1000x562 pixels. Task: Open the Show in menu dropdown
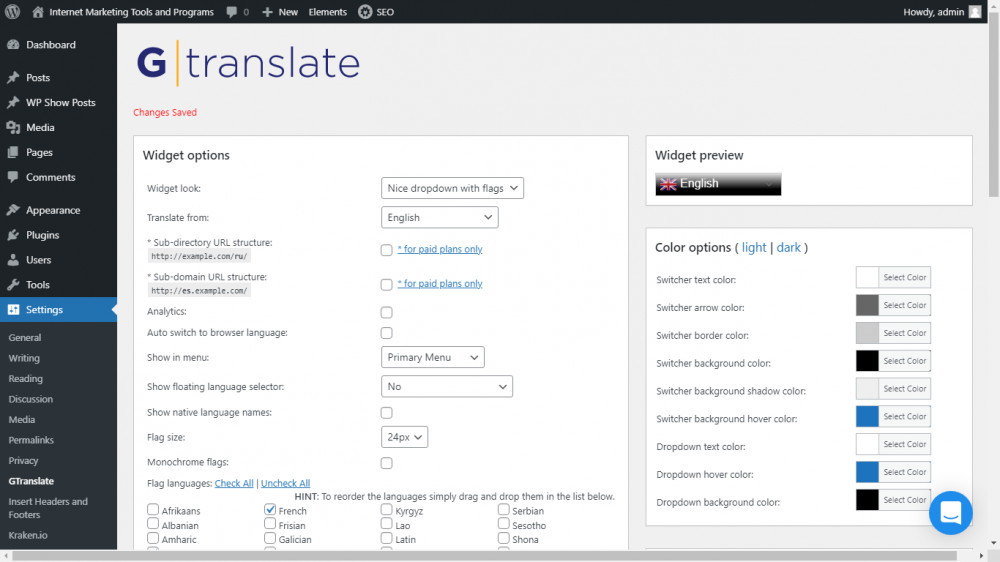432,357
